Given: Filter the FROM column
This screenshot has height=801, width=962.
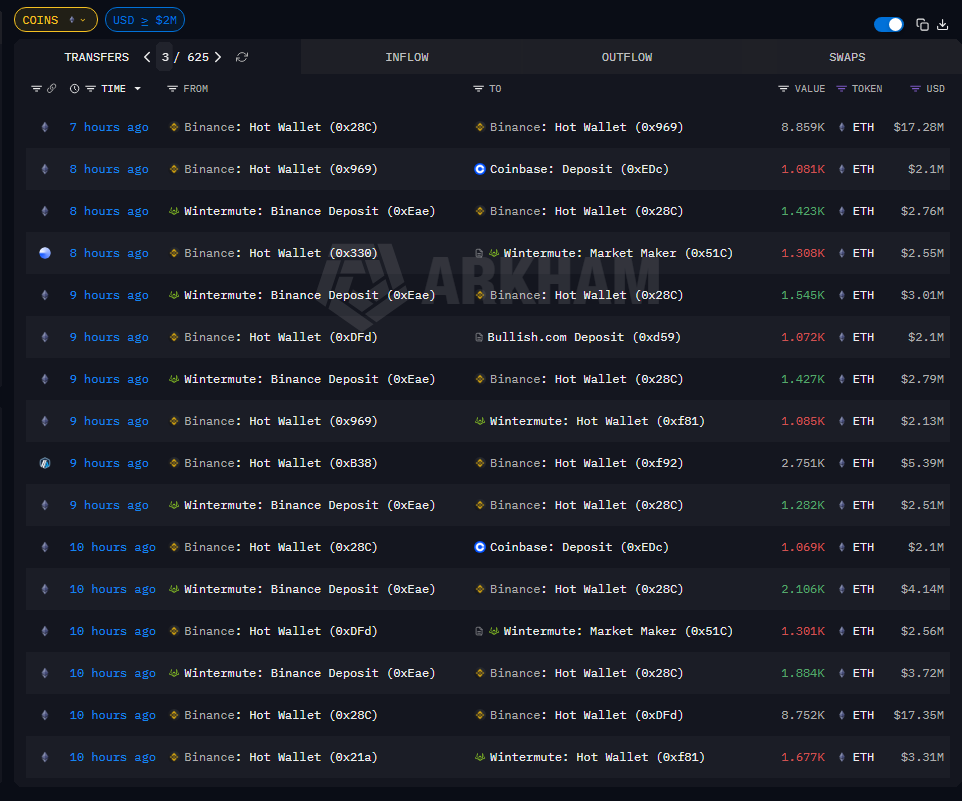Looking at the screenshot, I should pyautogui.click(x=172, y=89).
